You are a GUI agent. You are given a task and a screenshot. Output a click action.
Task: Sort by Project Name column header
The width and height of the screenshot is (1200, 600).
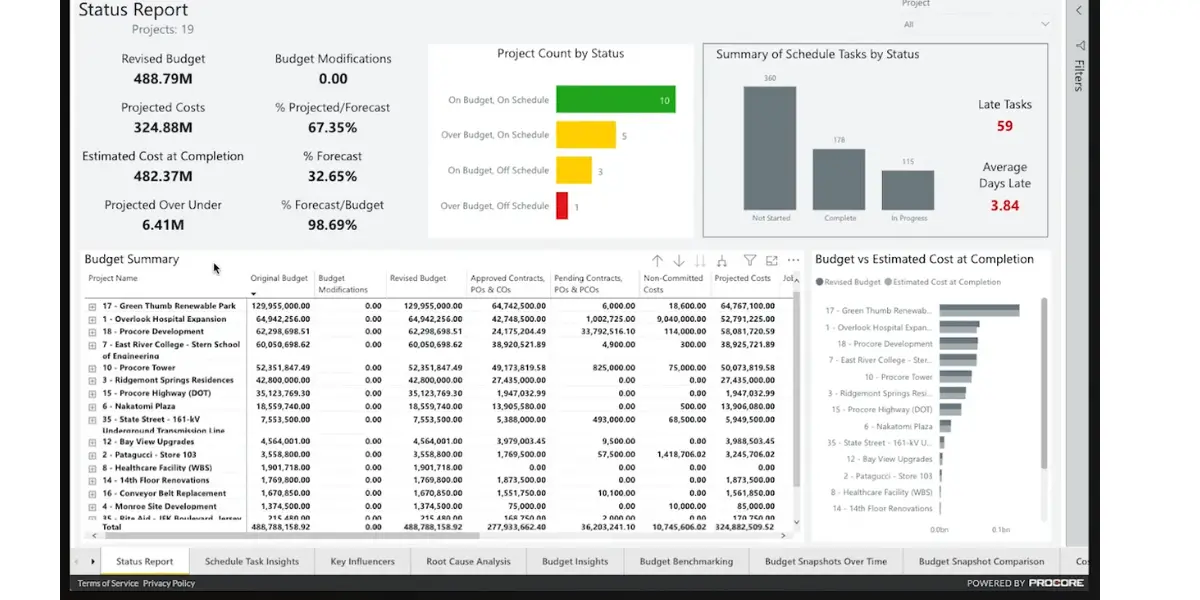click(113, 278)
